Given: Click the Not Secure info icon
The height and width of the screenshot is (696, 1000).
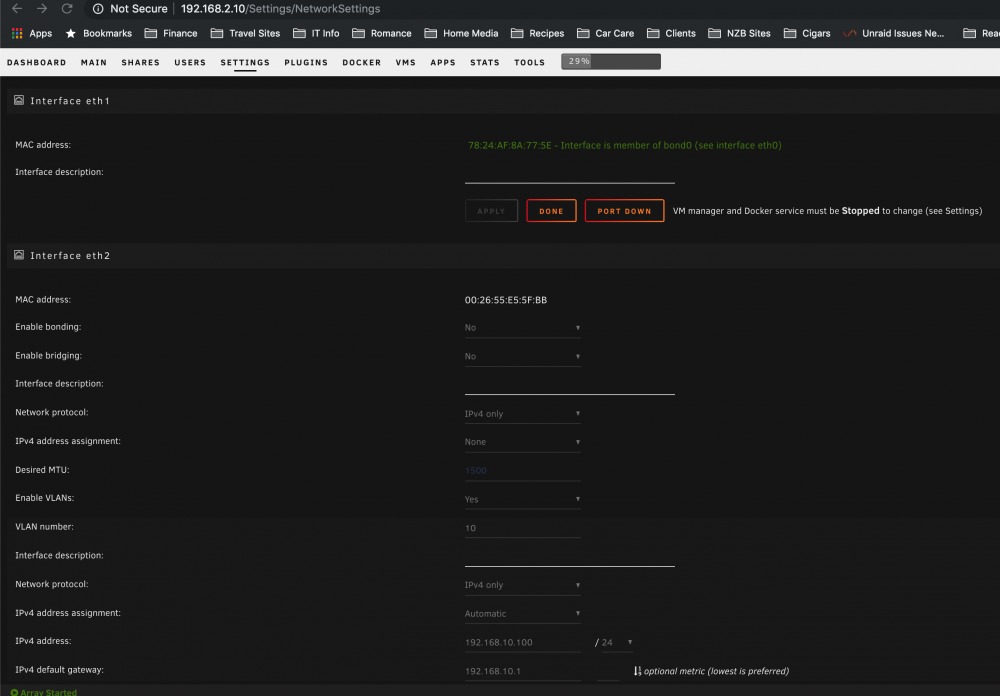Looking at the screenshot, I should (98, 9).
